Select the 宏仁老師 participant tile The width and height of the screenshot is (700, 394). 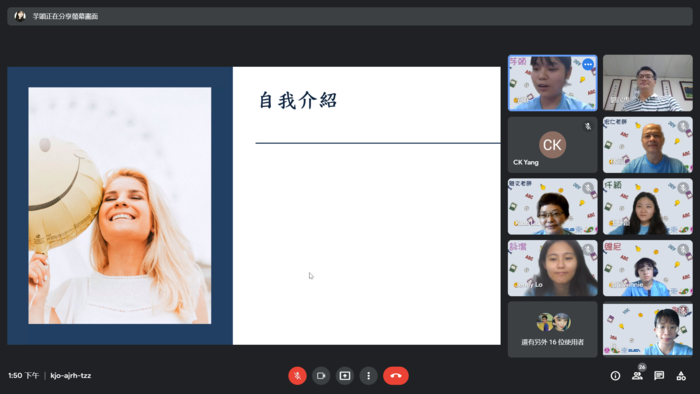648,145
